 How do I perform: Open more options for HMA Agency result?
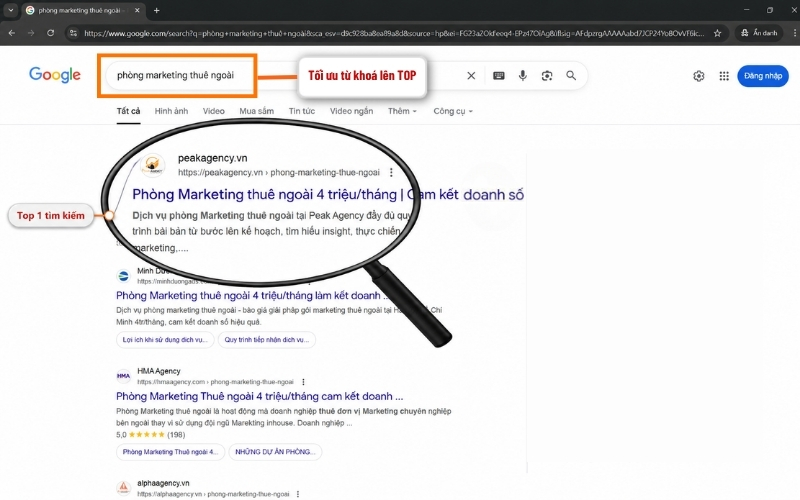coord(304,382)
